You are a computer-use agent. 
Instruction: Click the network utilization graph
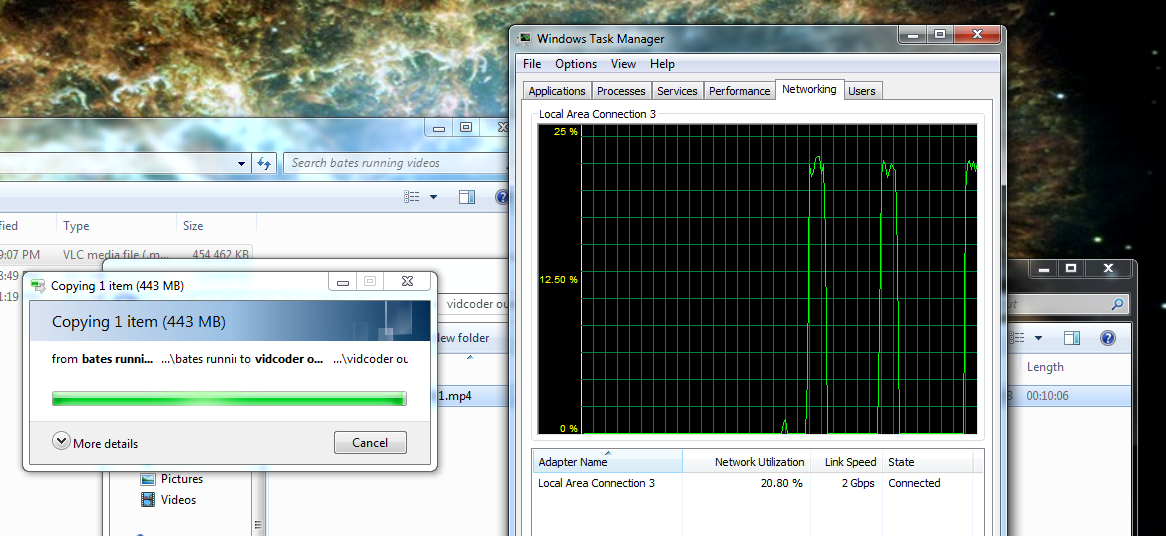(757, 279)
